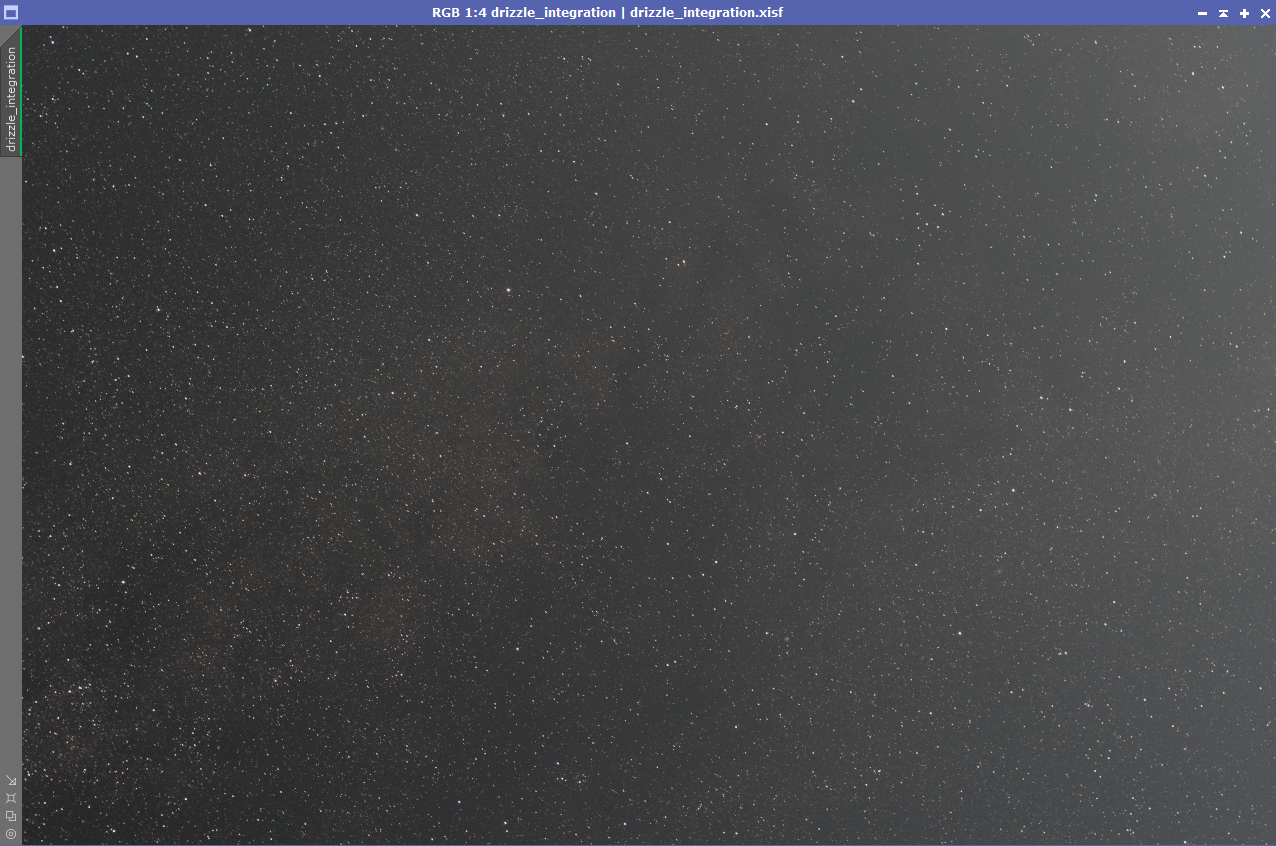1276x846 pixels.
Task: Close the drizzle_integration.xisf window
Action: [1264, 13]
